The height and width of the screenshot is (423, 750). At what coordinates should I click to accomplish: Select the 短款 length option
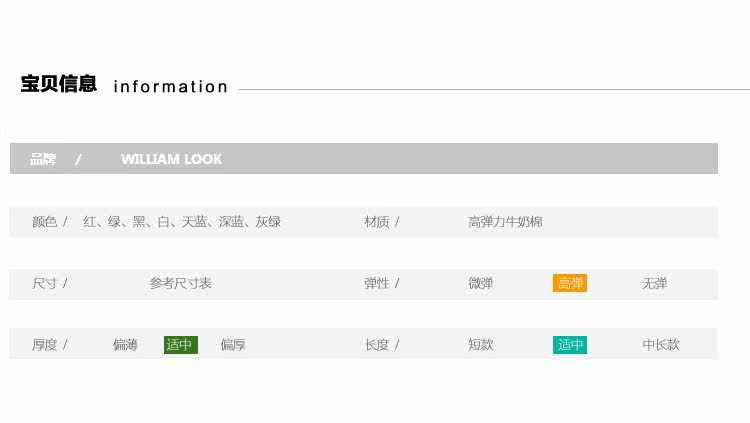coord(481,345)
